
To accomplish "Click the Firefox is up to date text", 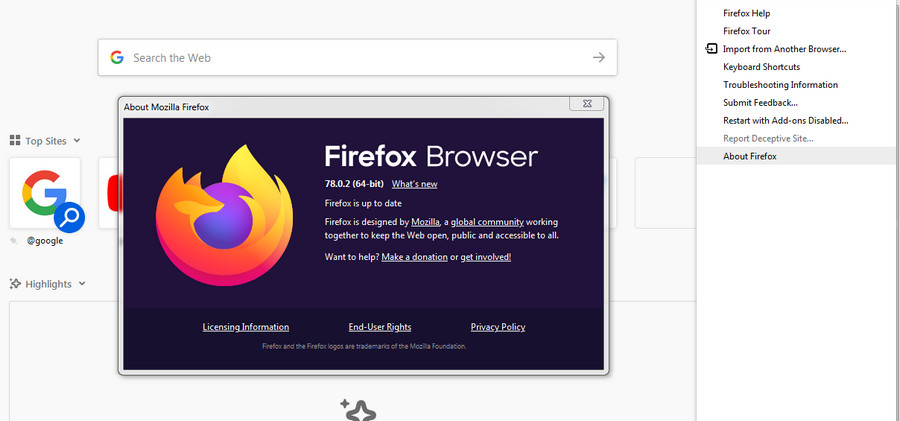I will pos(363,203).
